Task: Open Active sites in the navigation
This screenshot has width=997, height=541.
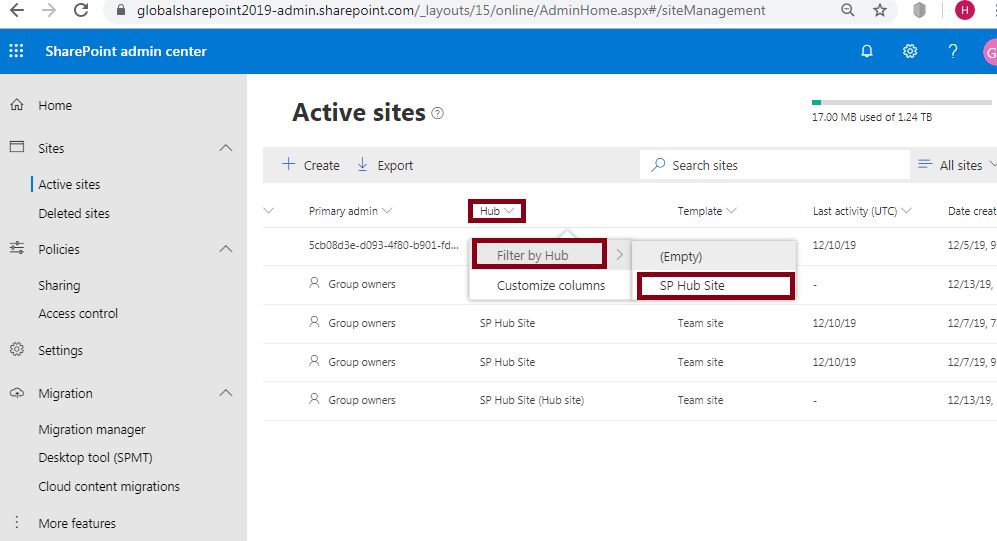Action: pos(69,184)
